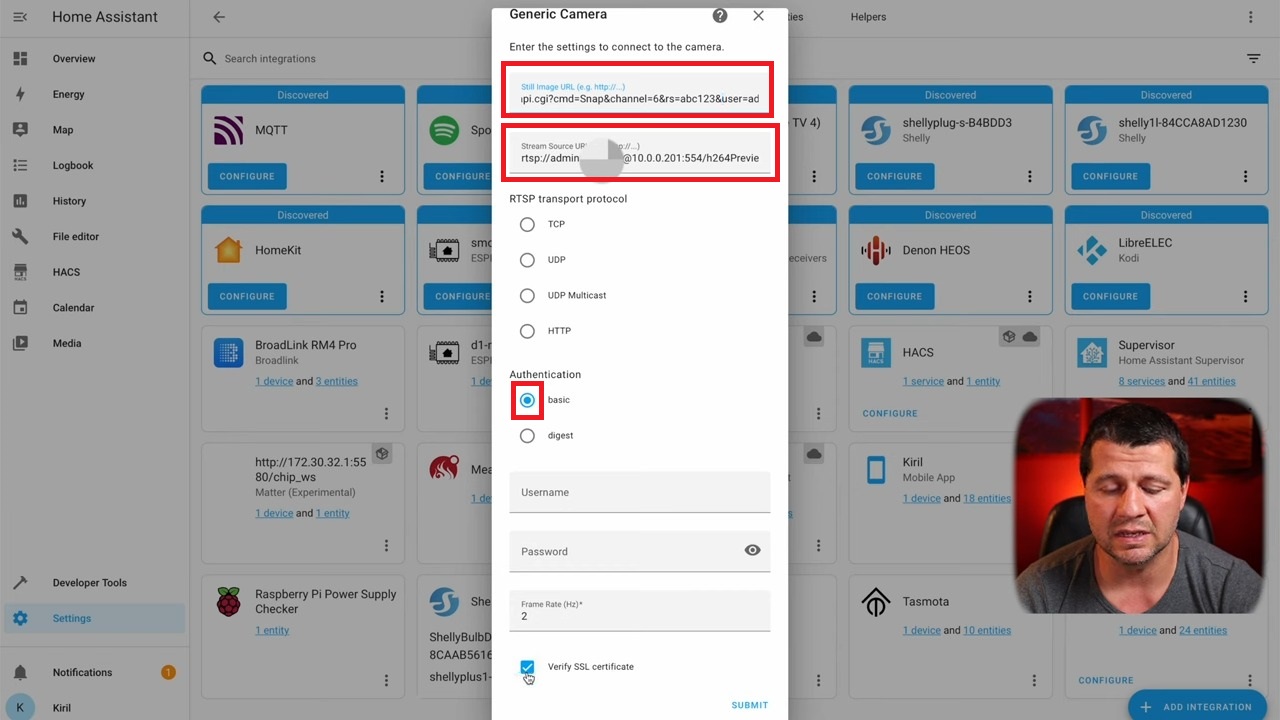Select the TCP transport protocol
Screen dimensions: 1280x720
coord(527,225)
